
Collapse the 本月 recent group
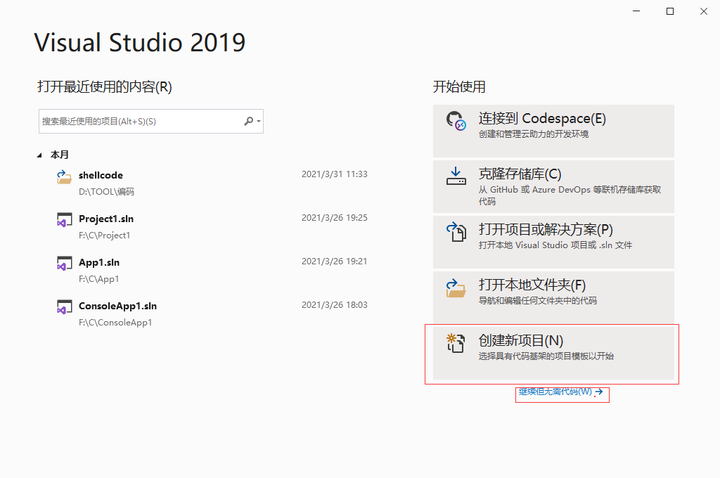pyautogui.click(x=39, y=155)
